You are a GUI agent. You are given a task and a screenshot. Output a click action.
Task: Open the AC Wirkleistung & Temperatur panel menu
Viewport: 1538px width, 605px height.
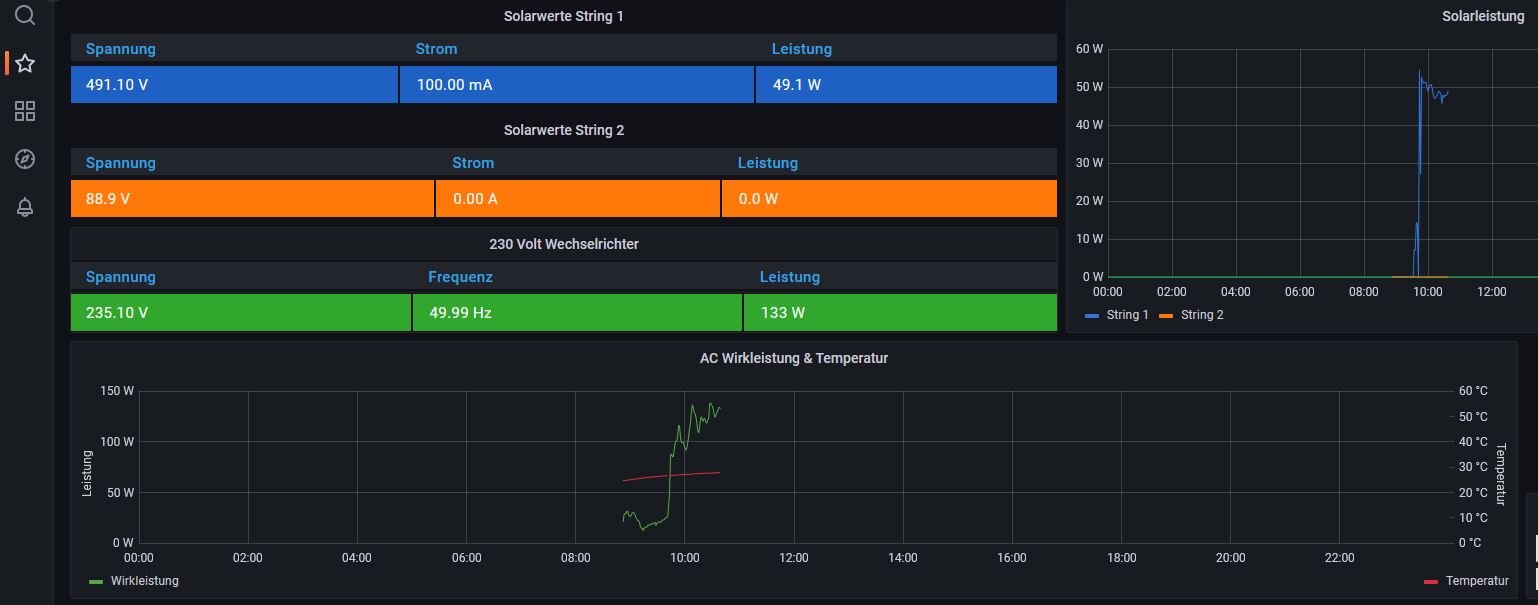click(793, 358)
